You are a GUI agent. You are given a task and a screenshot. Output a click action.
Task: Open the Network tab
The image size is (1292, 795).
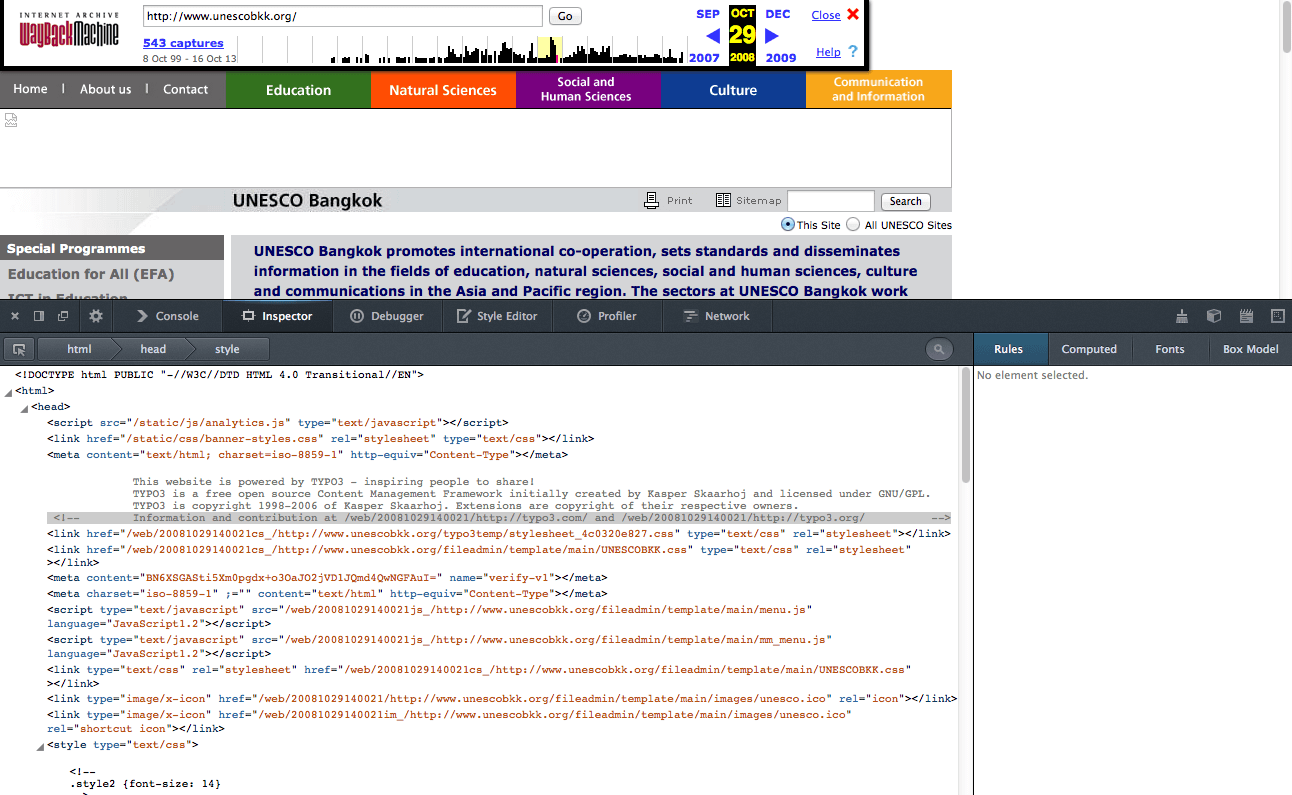715,316
